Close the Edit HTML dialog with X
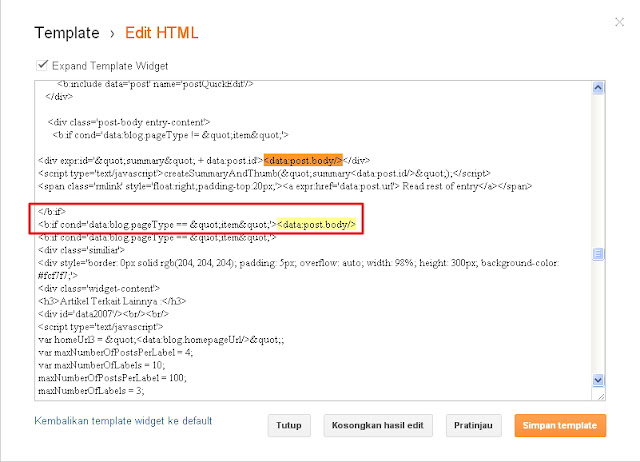 [x=619, y=22]
